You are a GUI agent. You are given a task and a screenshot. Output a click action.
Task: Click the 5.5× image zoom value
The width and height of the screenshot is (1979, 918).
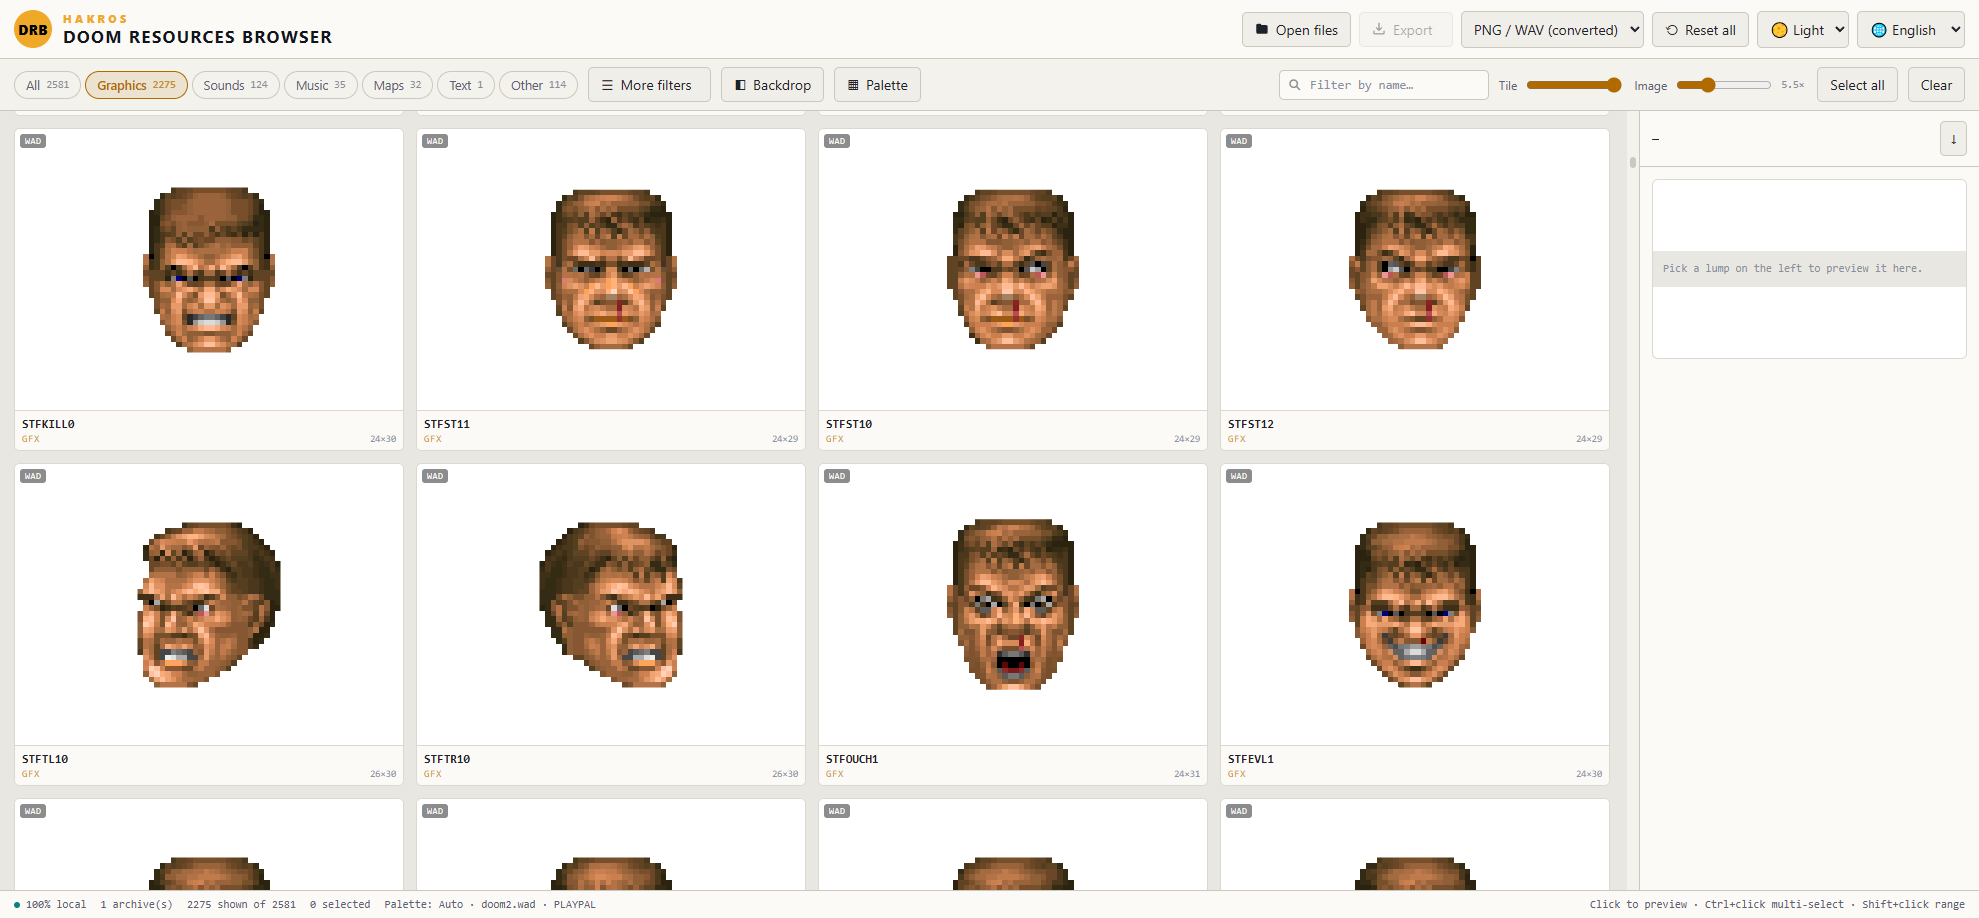tap(1793, 85)
